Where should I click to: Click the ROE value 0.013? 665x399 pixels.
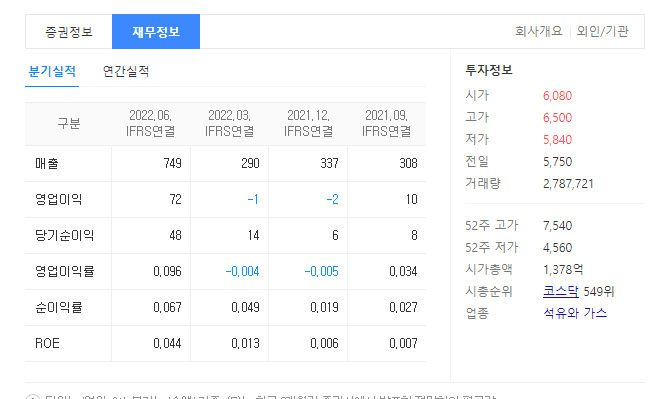(x=246, y=343)
